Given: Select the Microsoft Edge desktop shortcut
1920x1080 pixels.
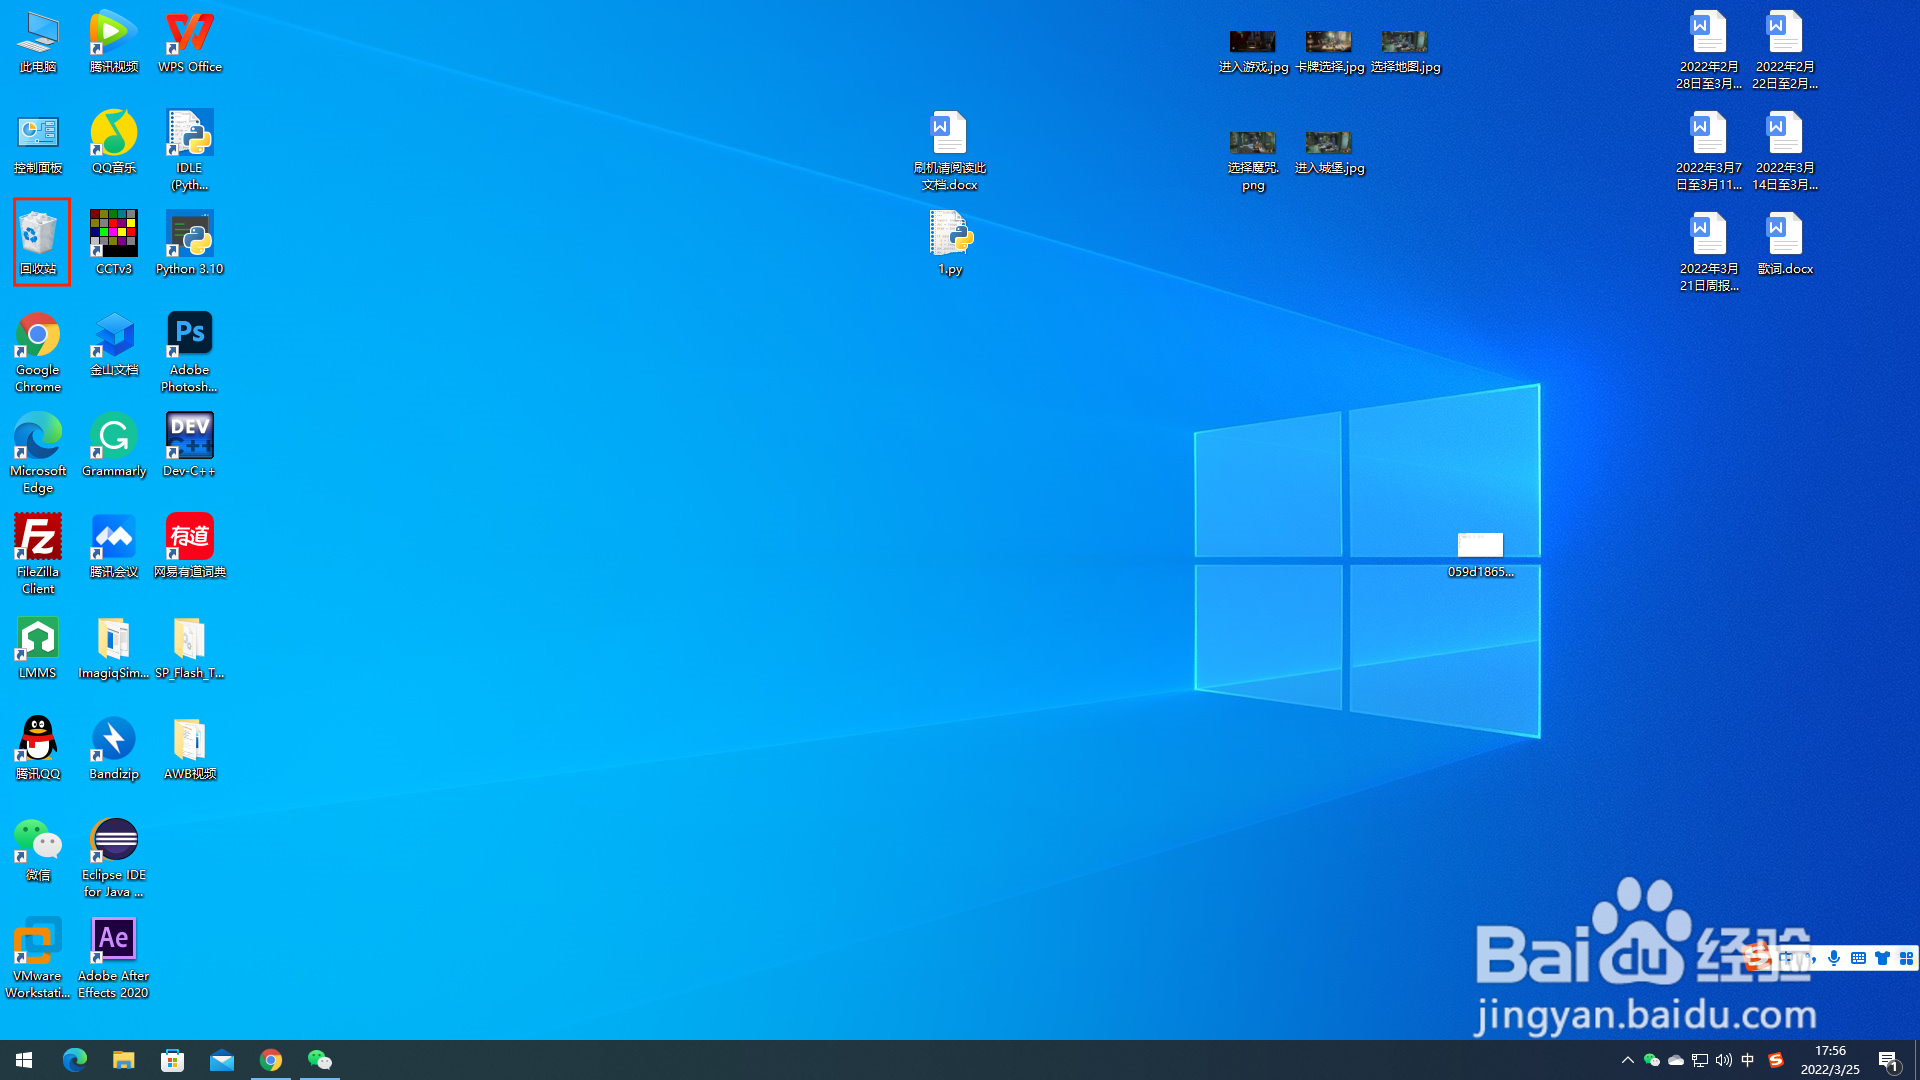Looking at the screenshot, I should click(38, 454).
